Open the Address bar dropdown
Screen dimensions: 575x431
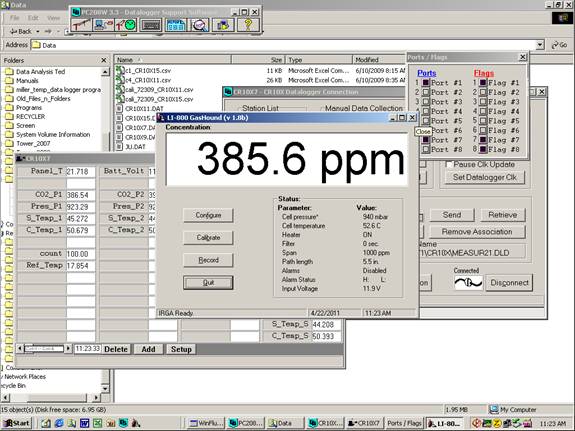pyautogui.click(x=540, y=45)
